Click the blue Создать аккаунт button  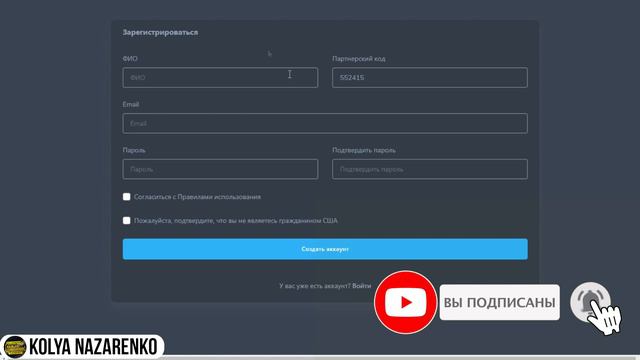point(325,249)
